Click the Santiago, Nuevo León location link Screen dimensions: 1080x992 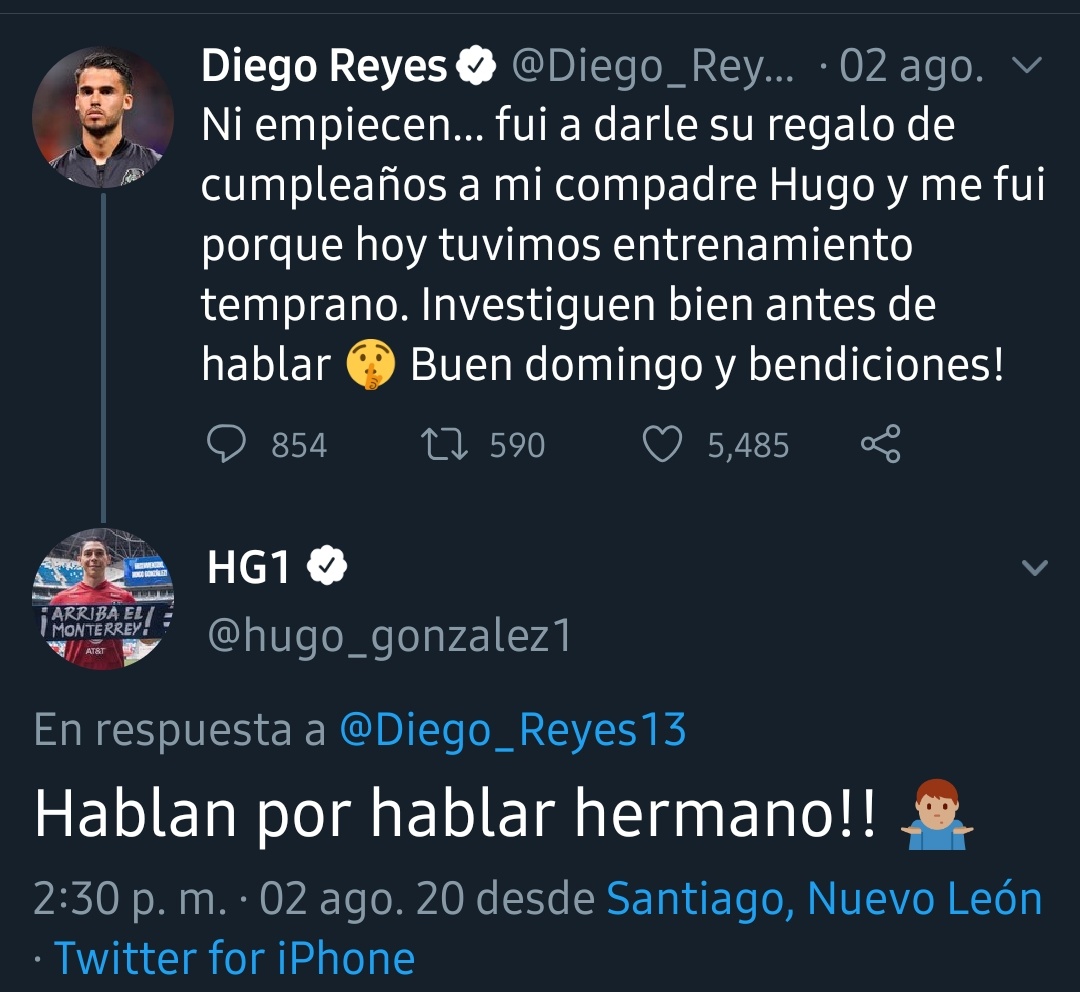824,900
